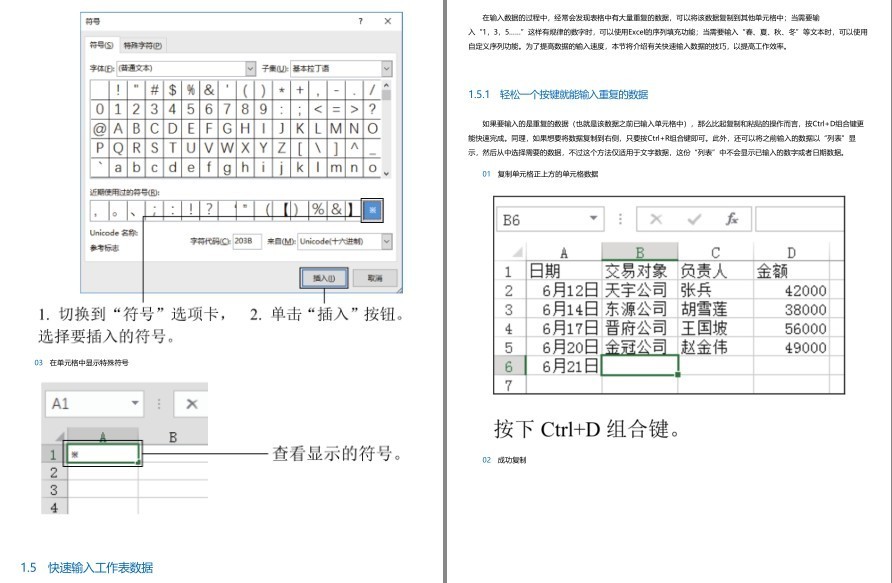
Task: Click the name box showing B6
Action: (550, 220)
